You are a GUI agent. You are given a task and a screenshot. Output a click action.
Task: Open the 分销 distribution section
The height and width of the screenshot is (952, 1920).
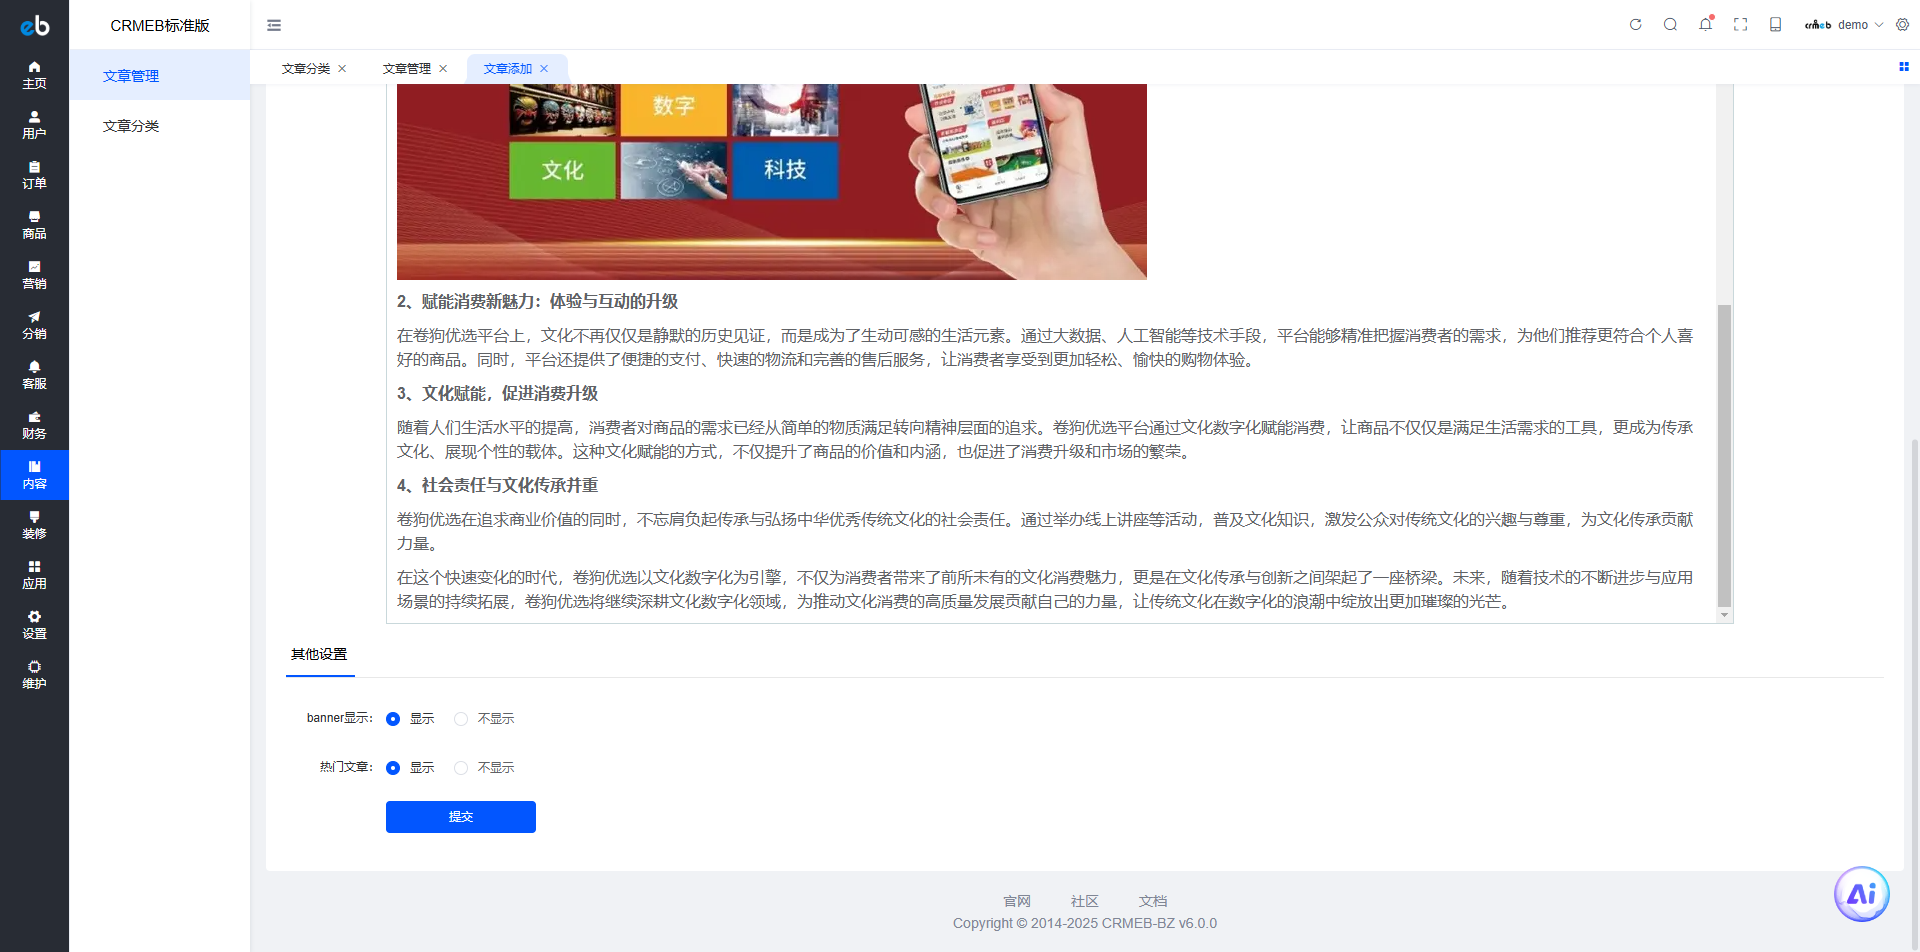coord(34,325)
